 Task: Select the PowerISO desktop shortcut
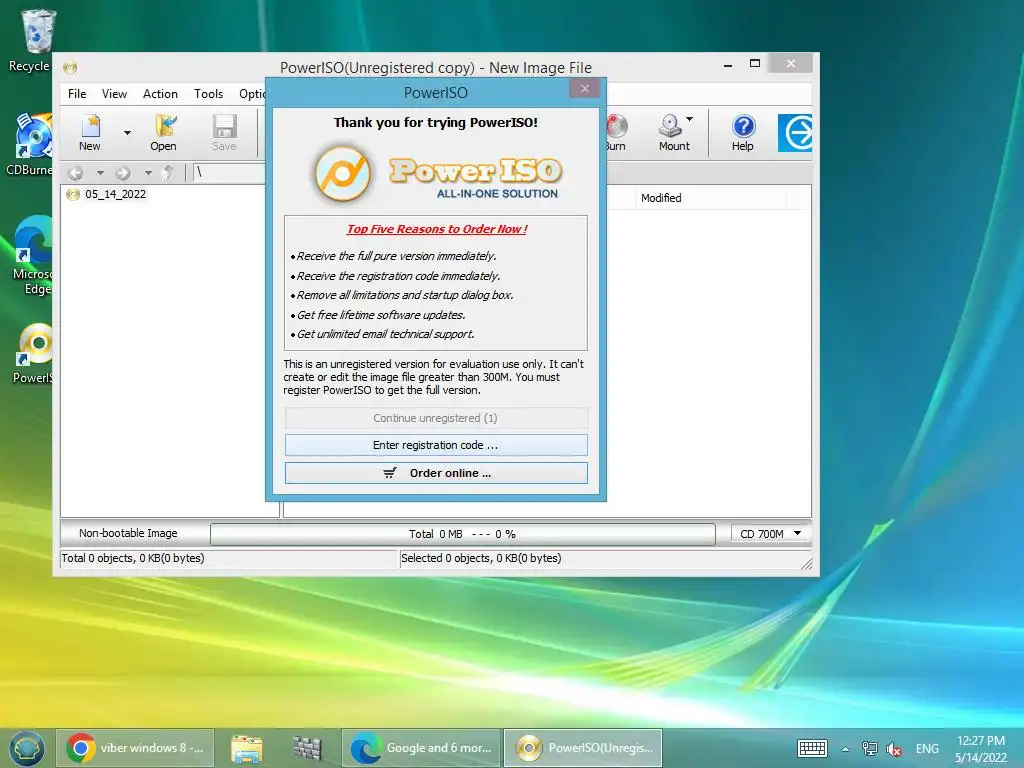point(33,353)
